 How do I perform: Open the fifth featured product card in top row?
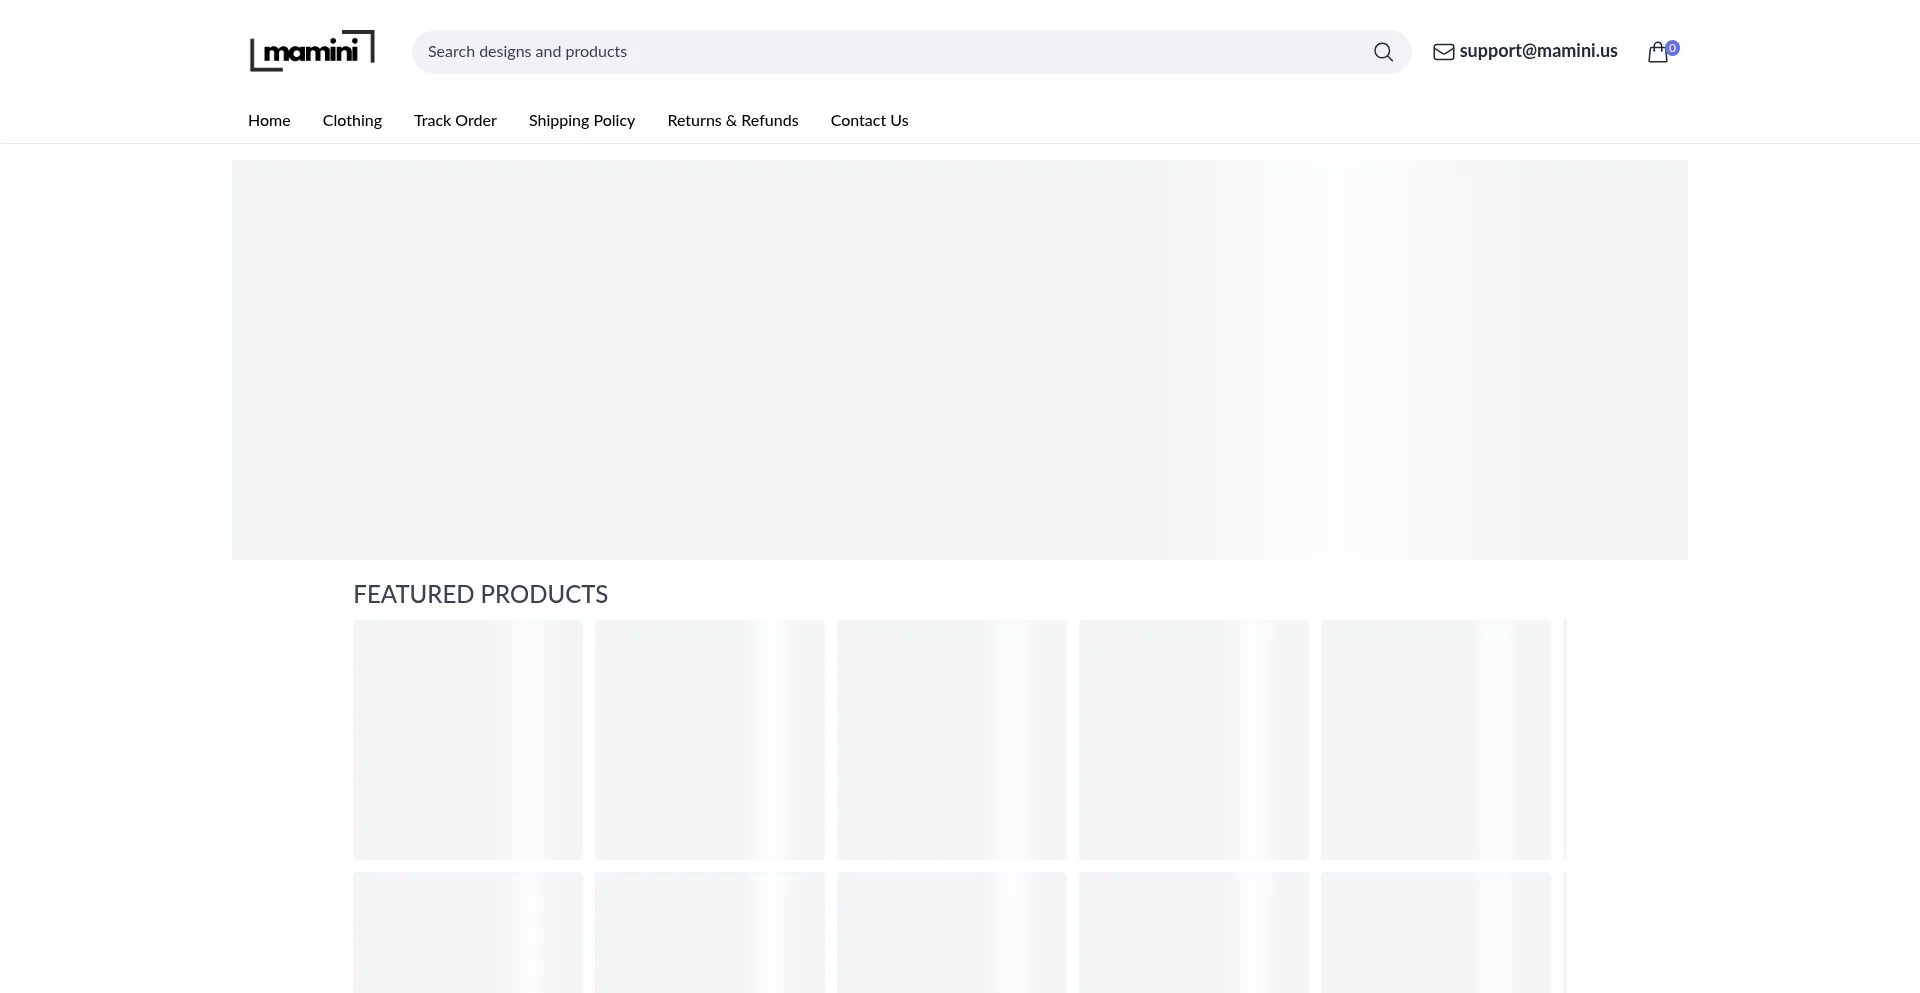1436,740
